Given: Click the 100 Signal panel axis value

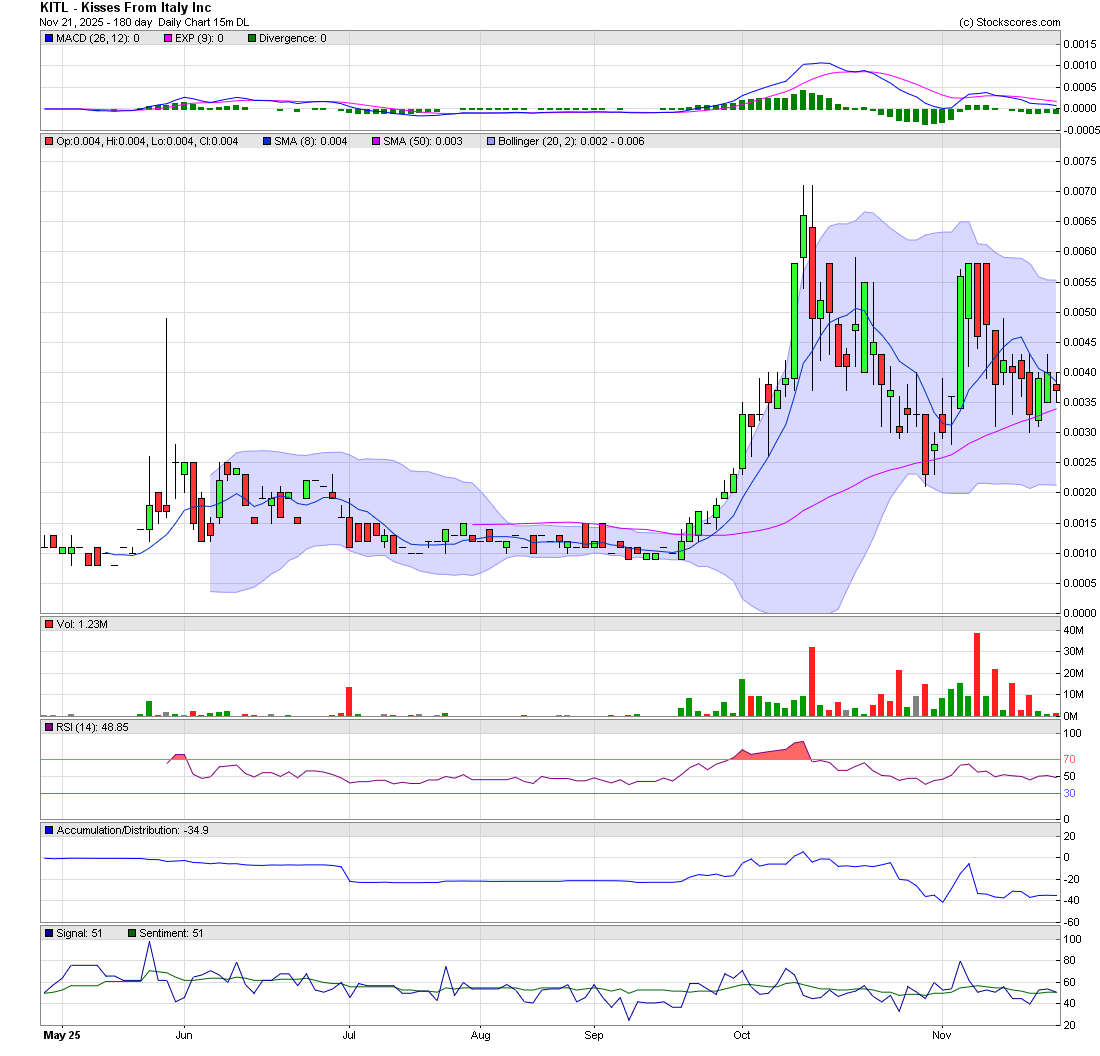Looking at the screenshot, I should click(x=1073, y=940).
